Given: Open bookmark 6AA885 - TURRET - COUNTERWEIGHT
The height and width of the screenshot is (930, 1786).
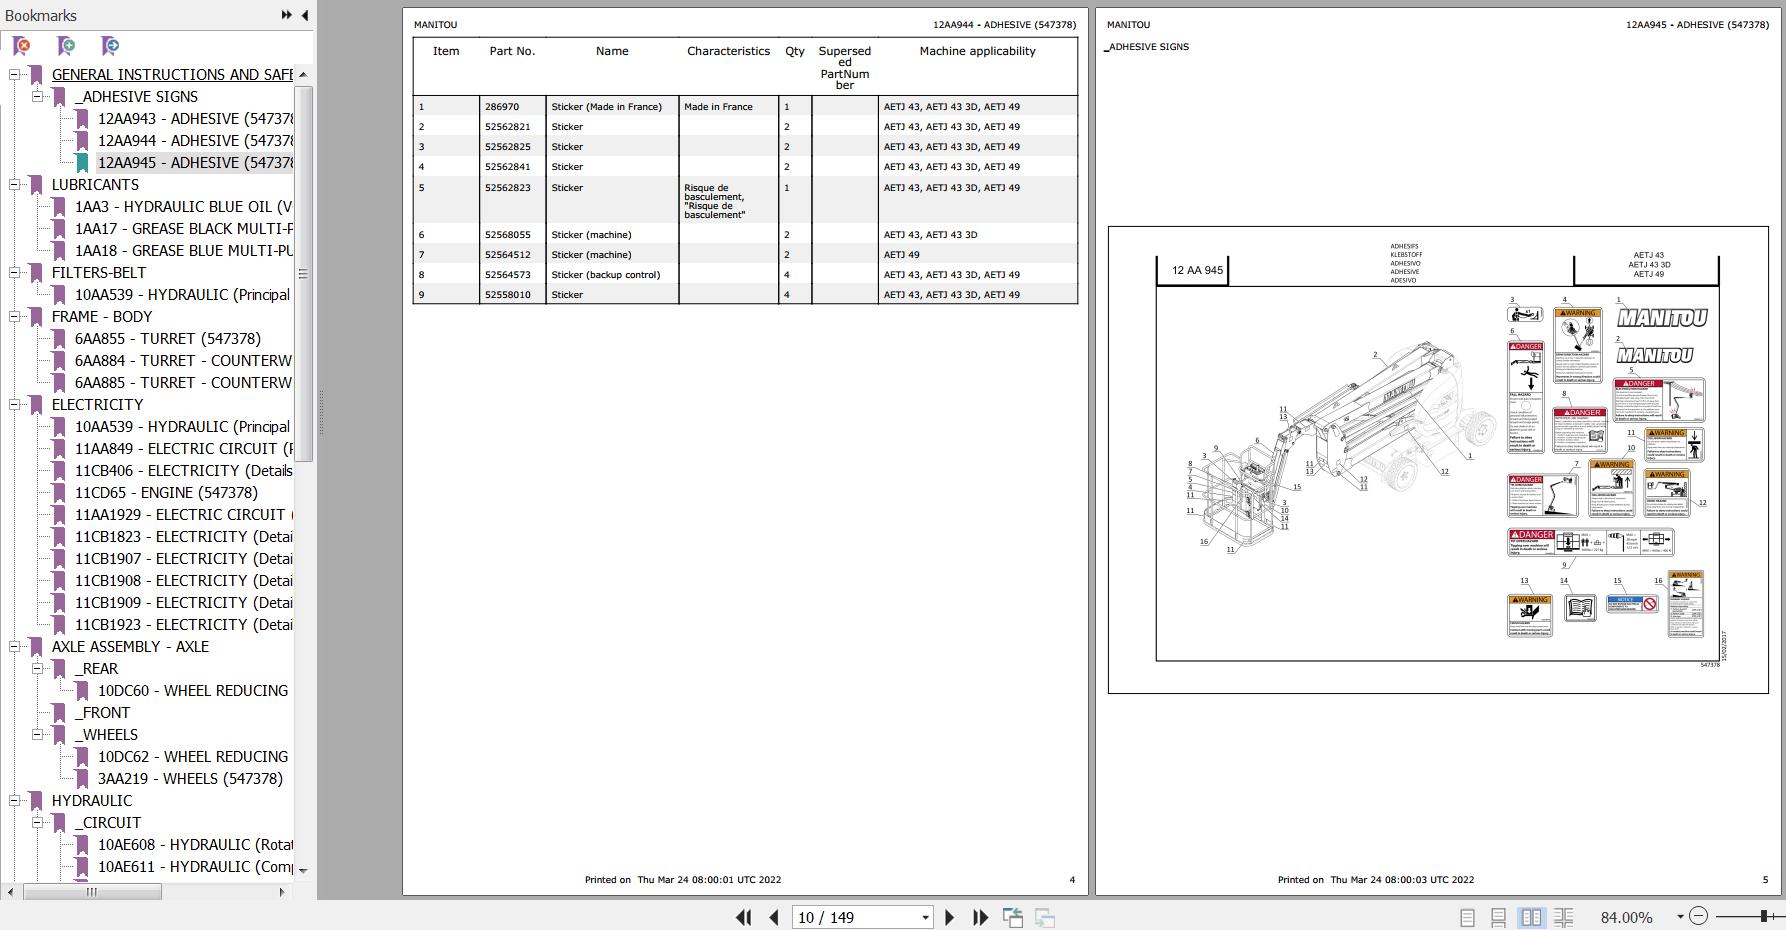Looking at the screenshot, I should coord(183,383).
